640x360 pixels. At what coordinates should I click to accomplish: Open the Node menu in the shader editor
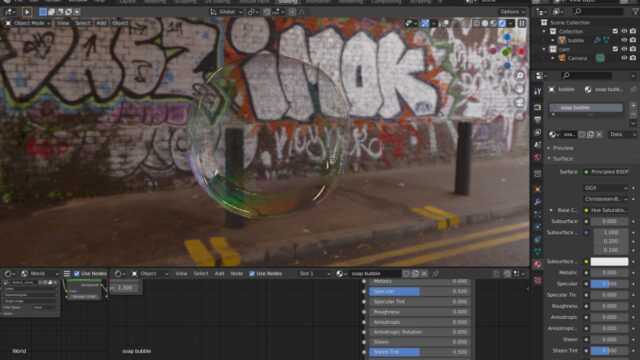coord(237,273)
